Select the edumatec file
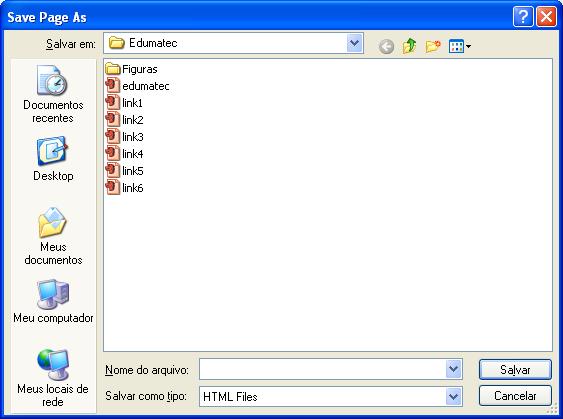 tap(138, 86)
